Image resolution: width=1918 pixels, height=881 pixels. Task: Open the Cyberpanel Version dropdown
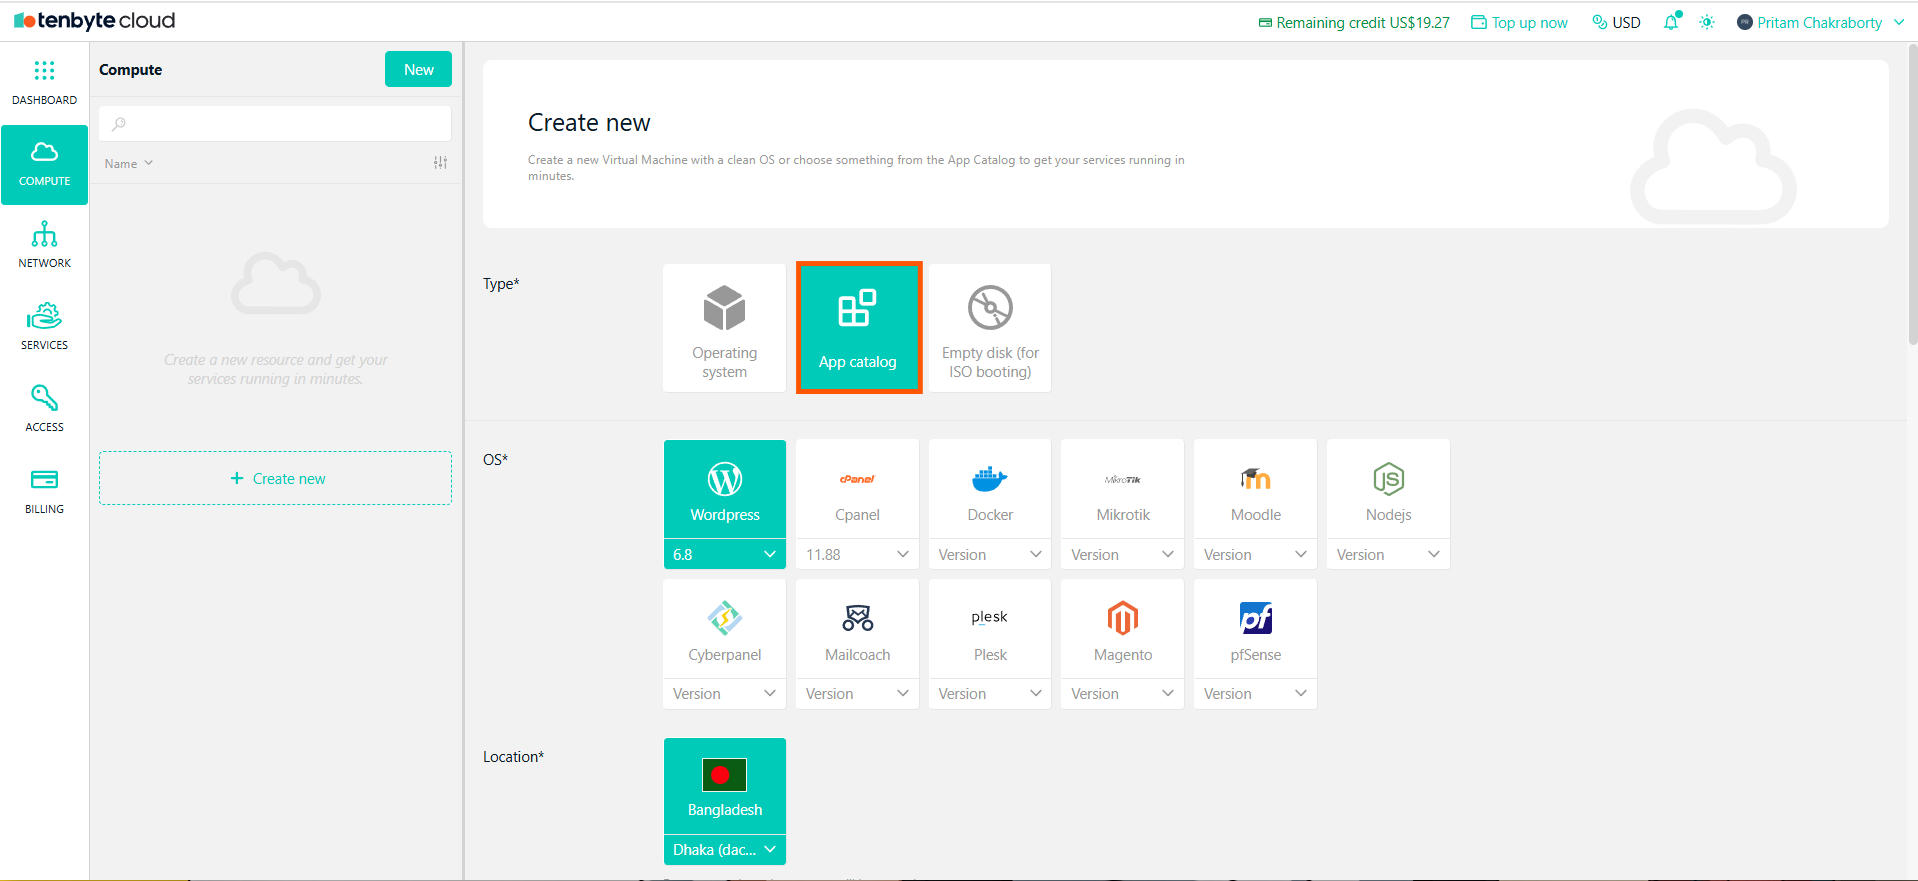pyautogui.click(x=725, y=694)
